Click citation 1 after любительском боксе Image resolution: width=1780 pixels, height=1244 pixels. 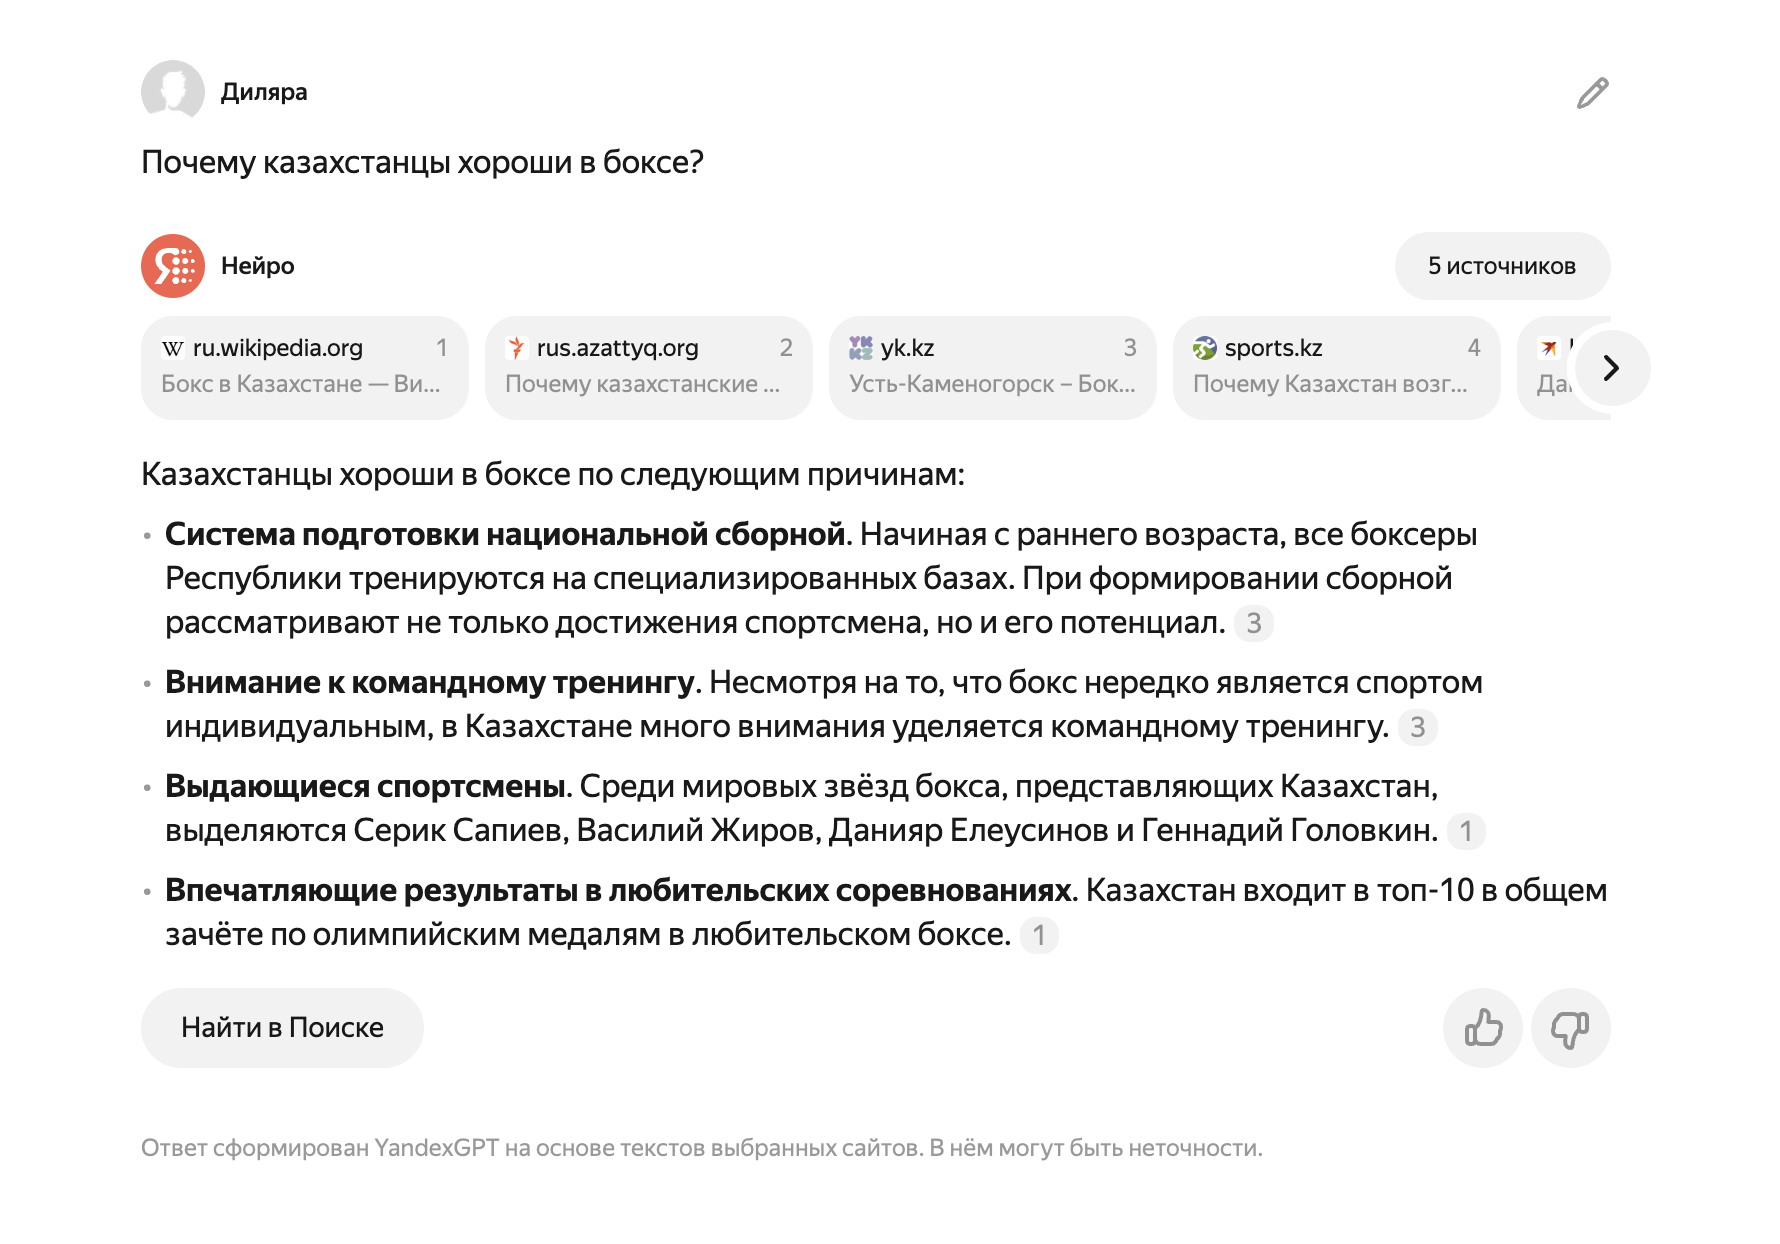coord(1039,935)
